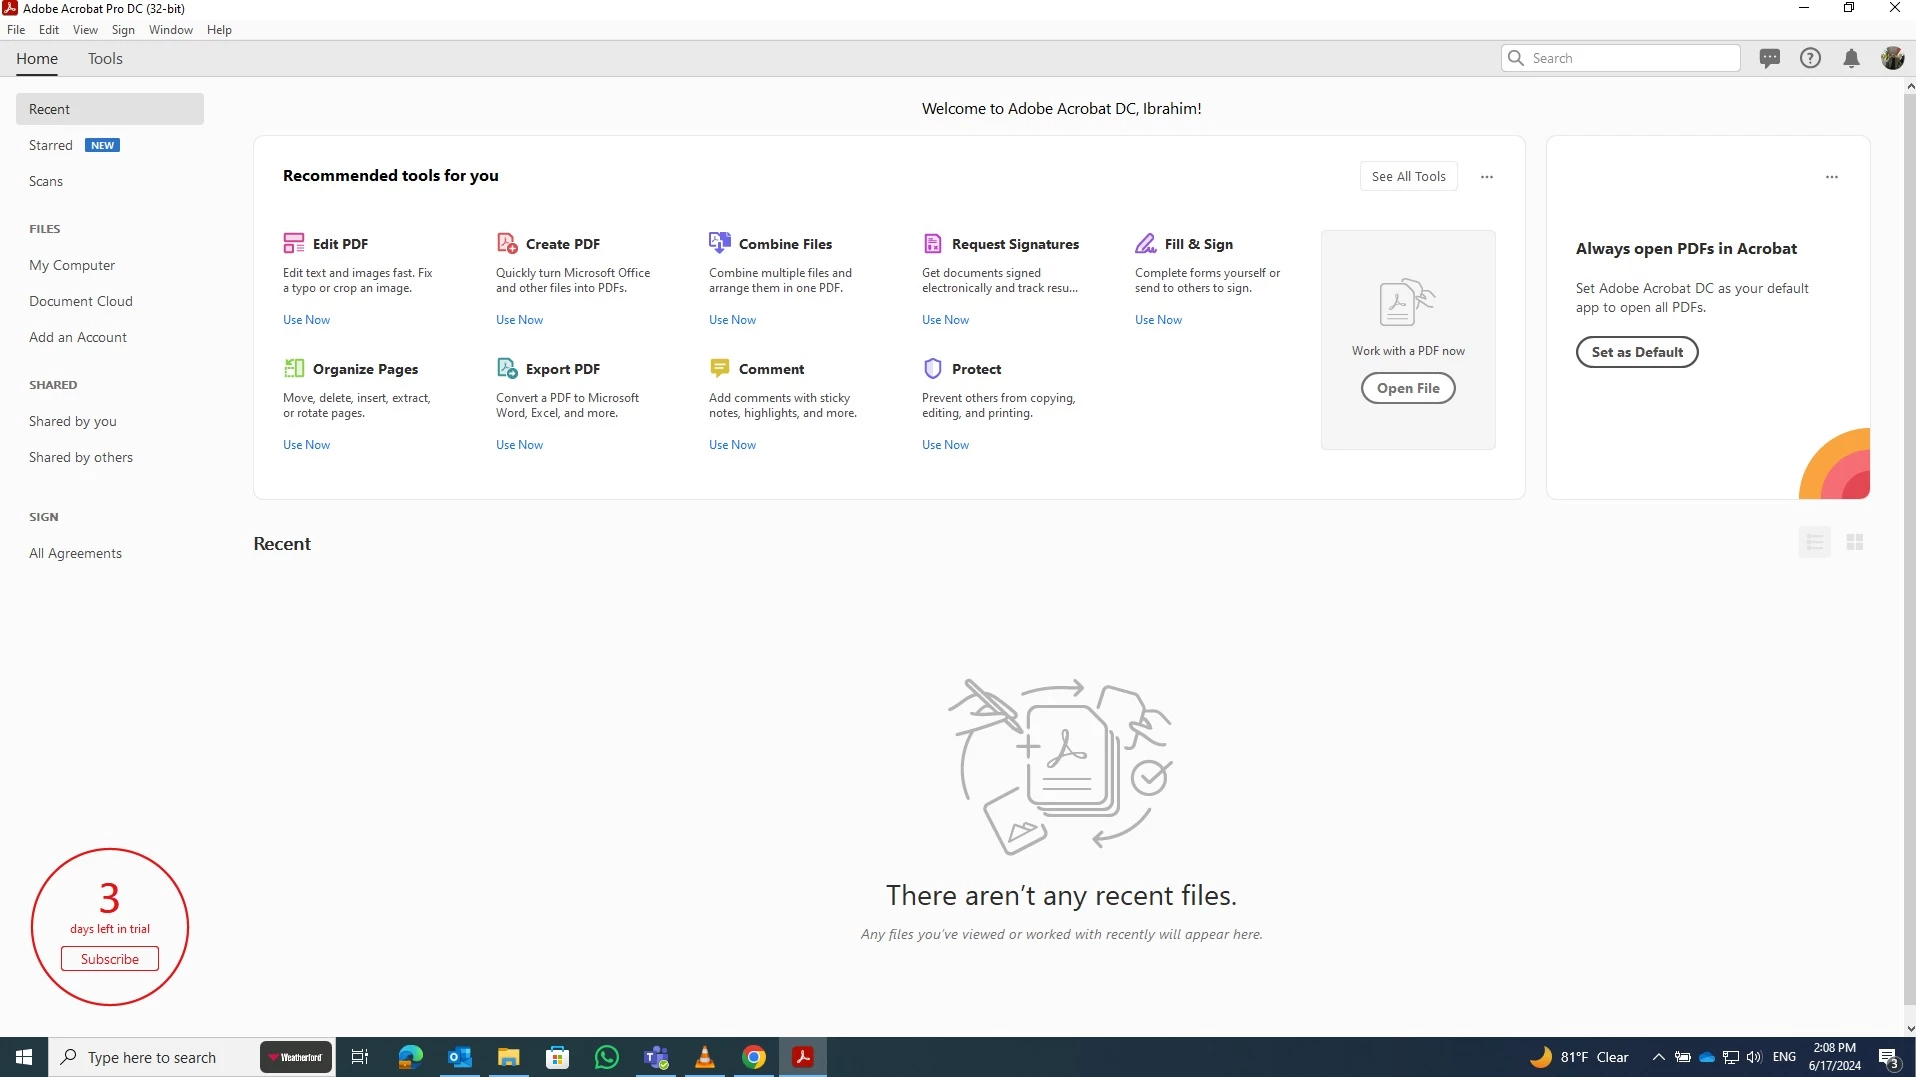Viewport: 1916px width, 1077px height.
Task: Open the Action Center notification icon
Action: coord(1889,1057)
